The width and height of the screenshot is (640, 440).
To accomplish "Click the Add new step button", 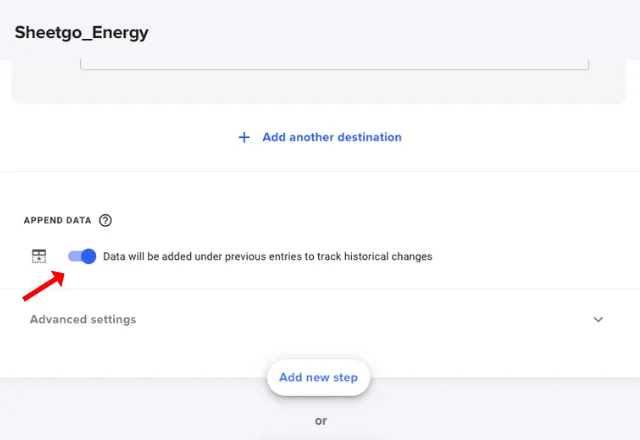I will pyautogui.click(x=318, y=378).
